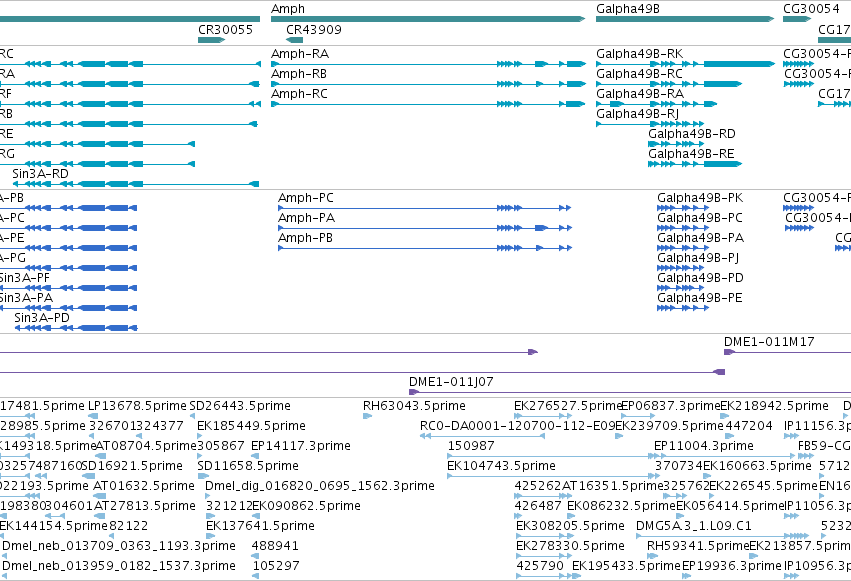The image size is (851, 581).
Task: Click the RH63043.5prime EST label
Action: click(x=414, y=406)
